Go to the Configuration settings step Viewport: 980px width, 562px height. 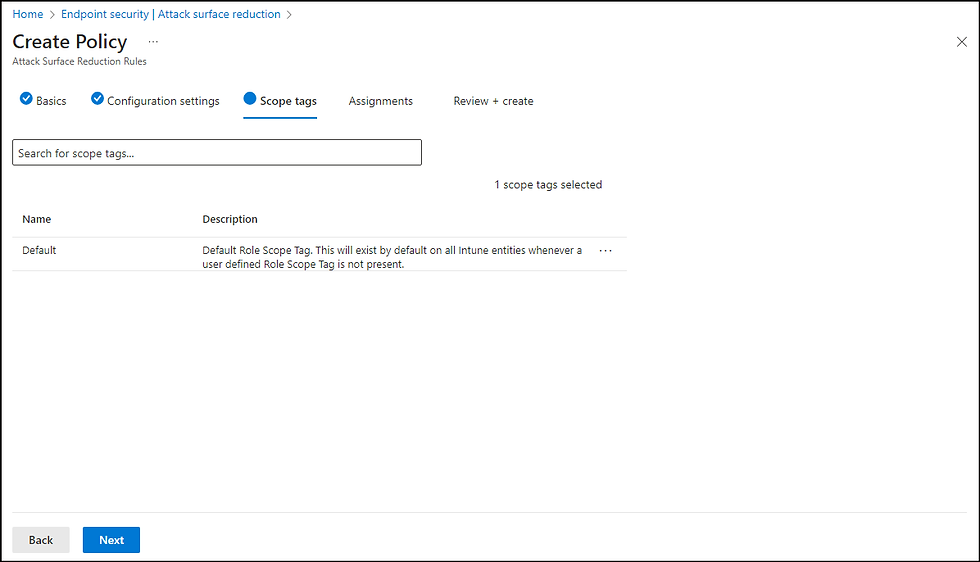pyautogui.click(x=155, y=100)
